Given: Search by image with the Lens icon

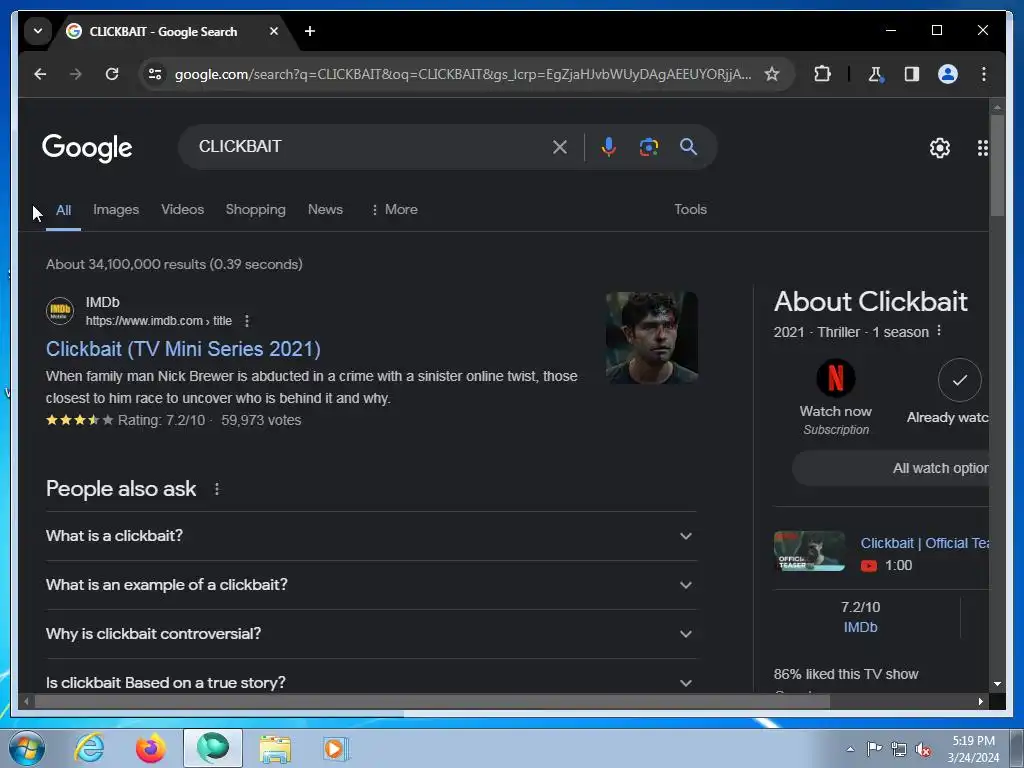Looking at the screenshot, I should [648, 147].
